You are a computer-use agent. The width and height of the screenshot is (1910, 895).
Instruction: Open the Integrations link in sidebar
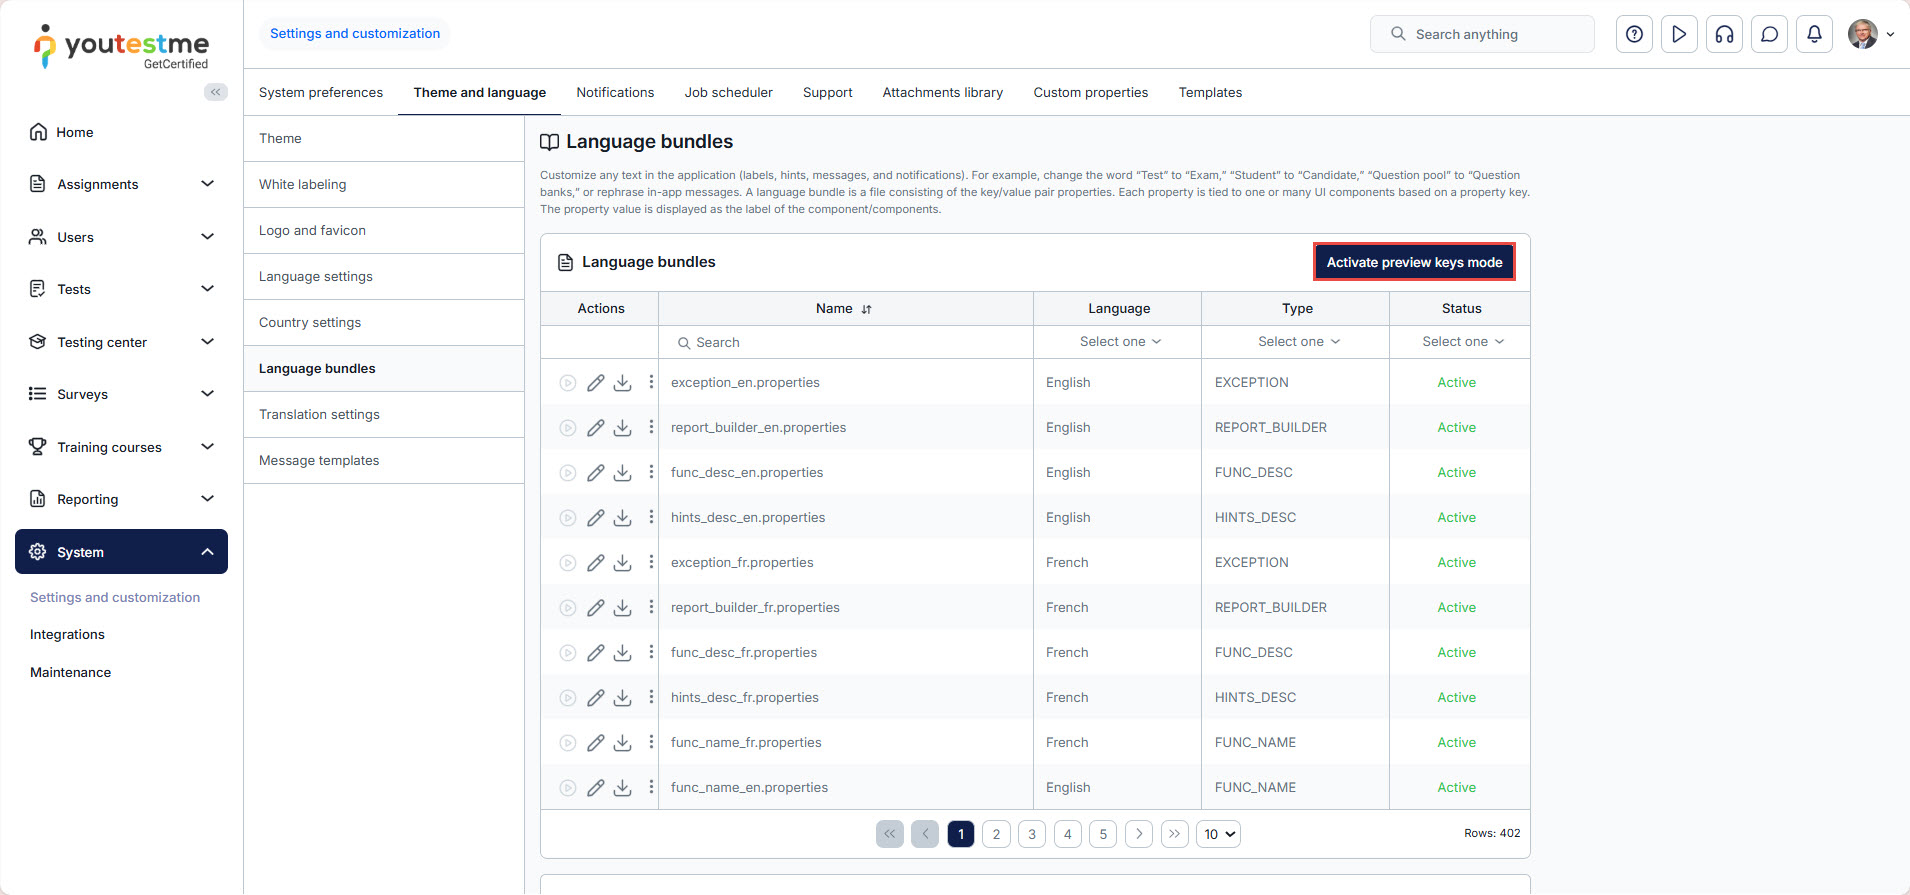(x=67, y=634)
